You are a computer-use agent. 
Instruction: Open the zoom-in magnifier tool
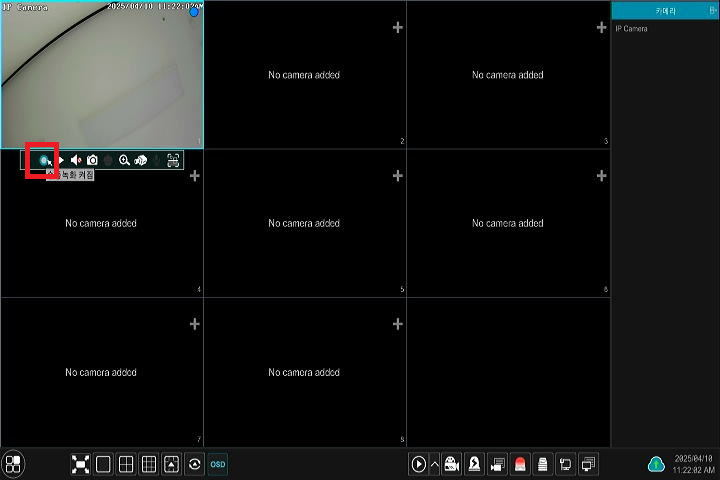tap(124, 160)
